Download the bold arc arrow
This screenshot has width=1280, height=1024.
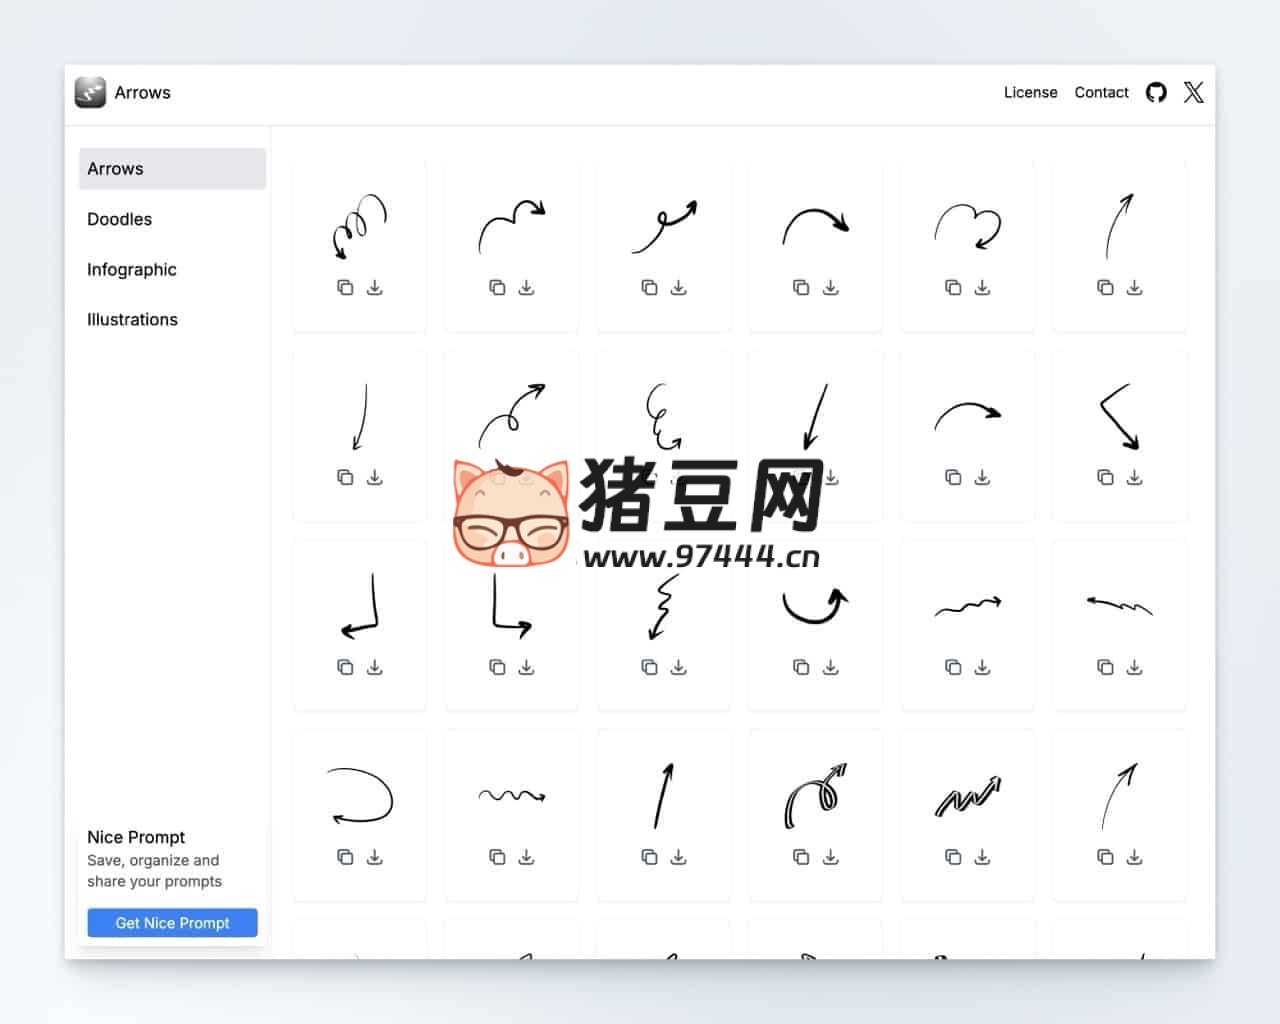[x=831, y=287]
